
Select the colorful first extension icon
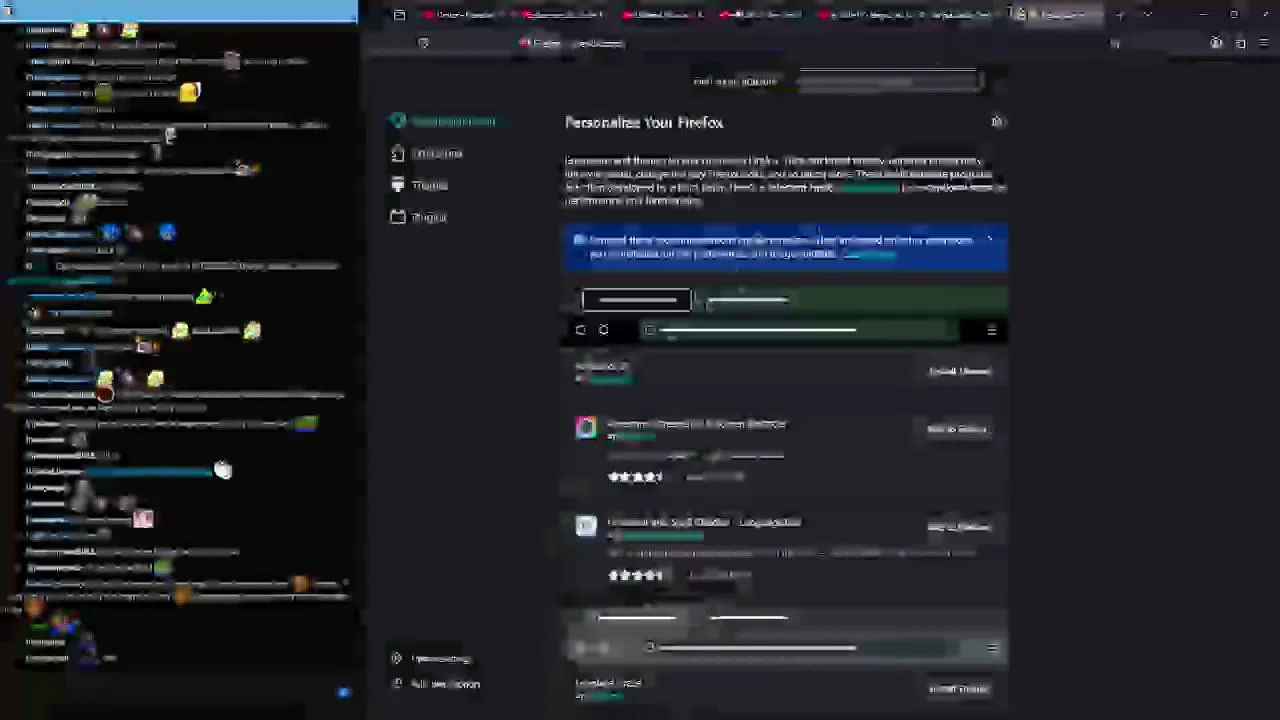[586, 428]
